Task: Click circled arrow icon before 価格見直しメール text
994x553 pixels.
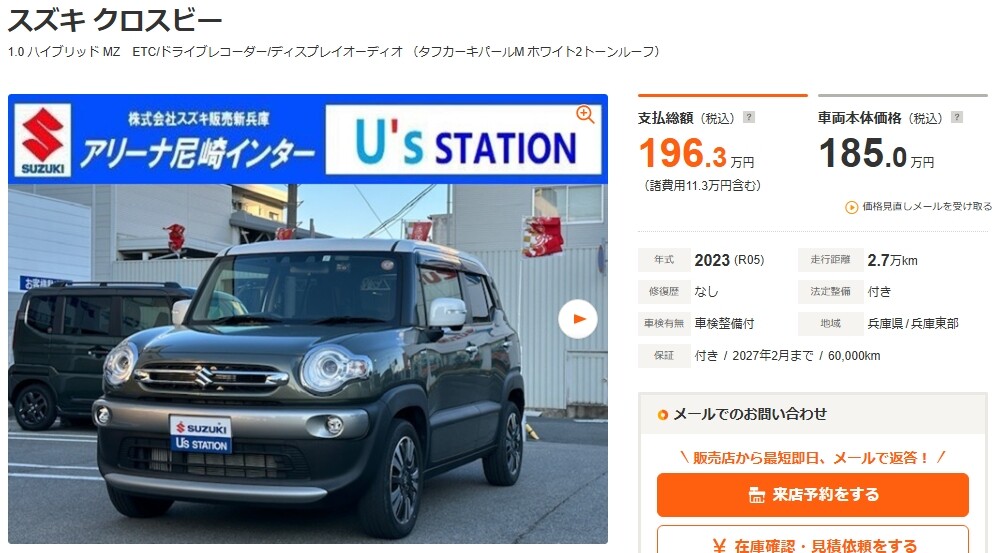Action: coord(851,207)
